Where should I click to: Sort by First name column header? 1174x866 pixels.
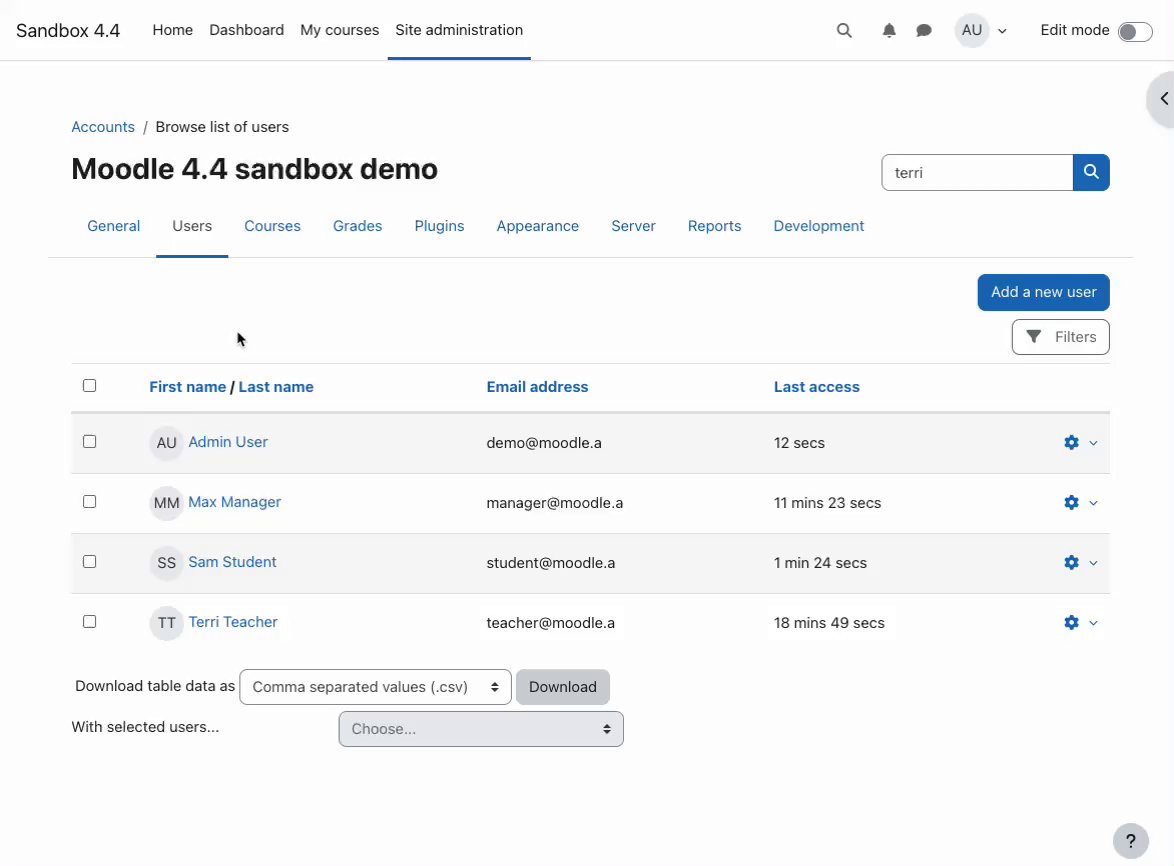tap(187, 387)
